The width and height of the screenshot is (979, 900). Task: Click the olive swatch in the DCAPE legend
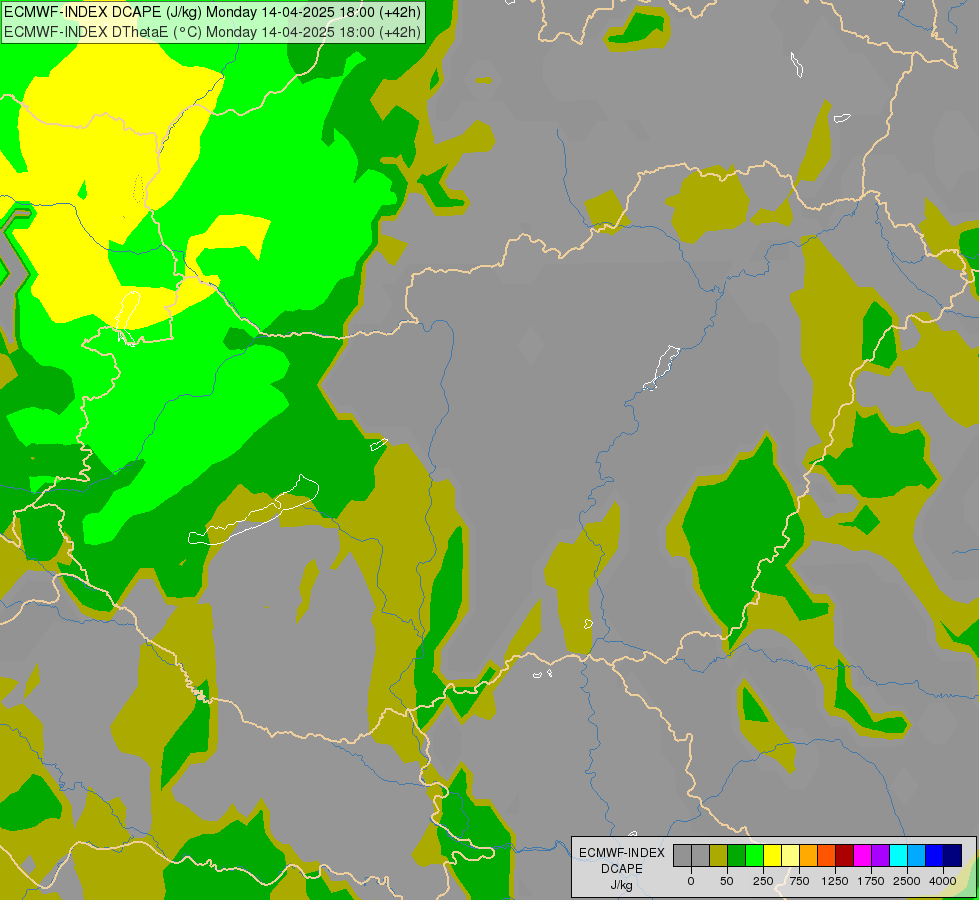click(719, 855)
